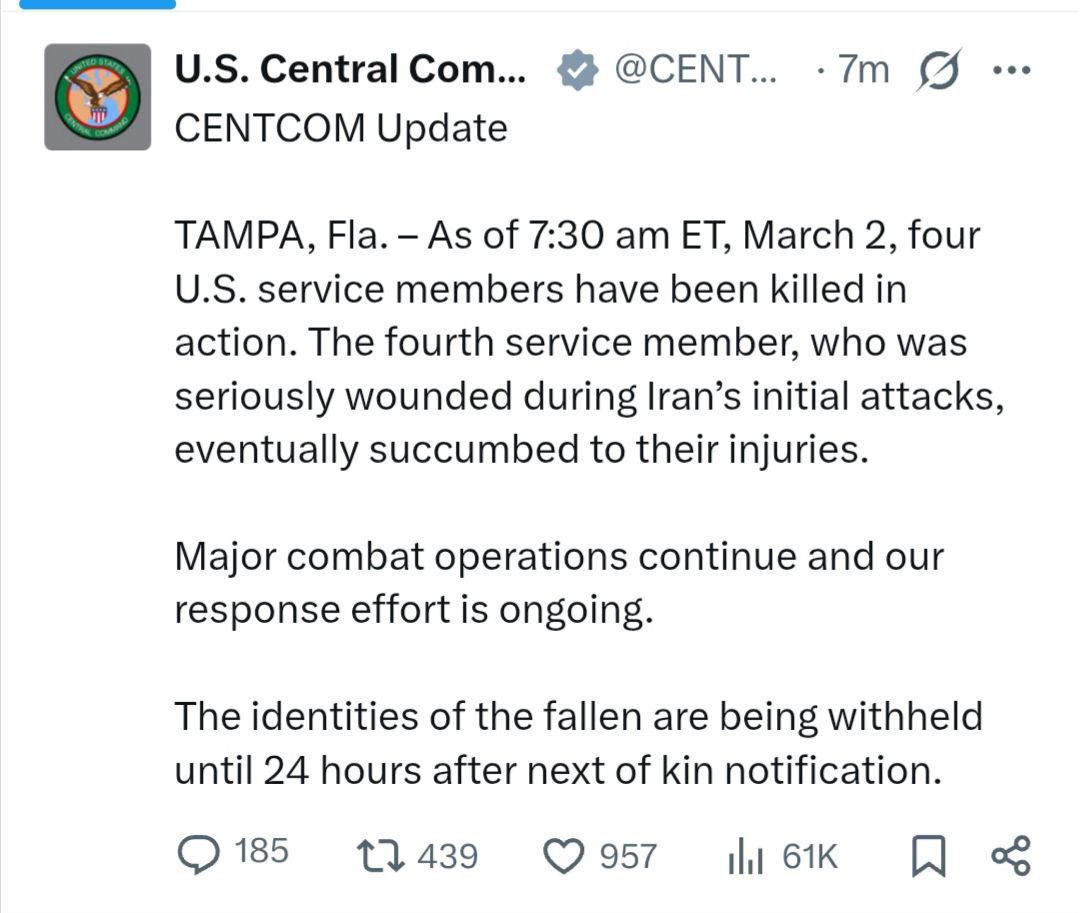Expand options from the ellipsis next to timestamp

pyautogui.click(x=1014, y=69)
